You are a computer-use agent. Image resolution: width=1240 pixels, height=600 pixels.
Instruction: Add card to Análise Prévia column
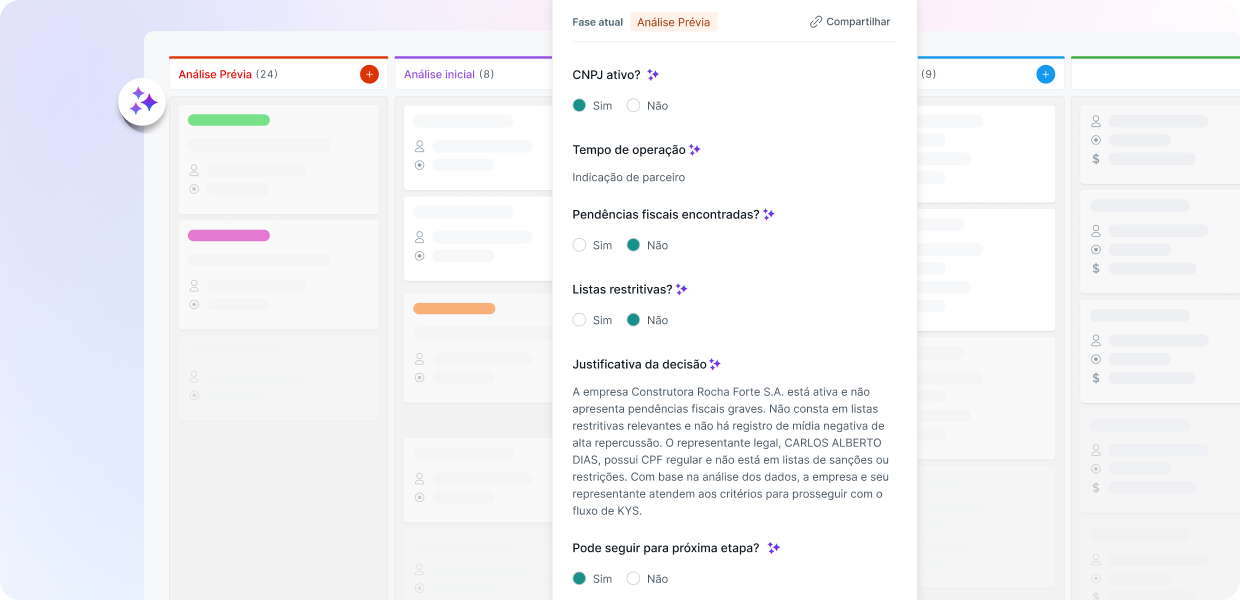369,74
